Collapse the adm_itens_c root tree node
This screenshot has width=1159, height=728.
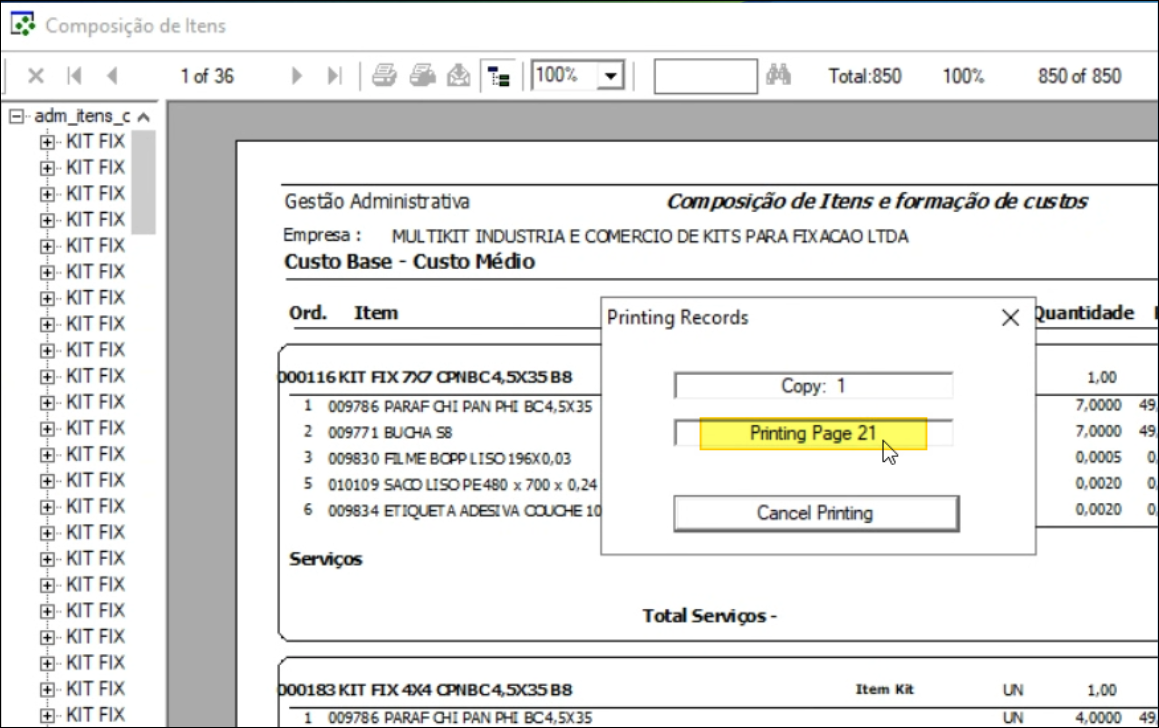pos(15,117)
